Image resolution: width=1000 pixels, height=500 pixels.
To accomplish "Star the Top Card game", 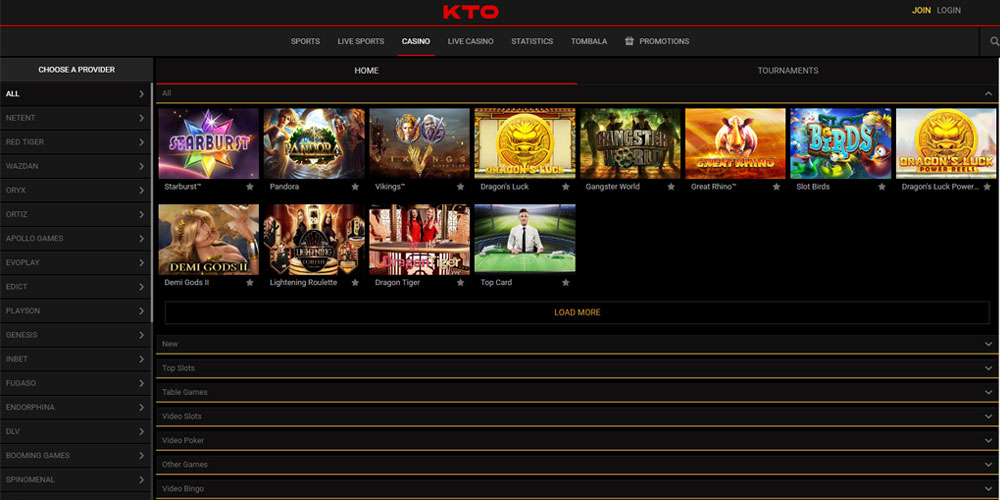I will tap(566, 283).
